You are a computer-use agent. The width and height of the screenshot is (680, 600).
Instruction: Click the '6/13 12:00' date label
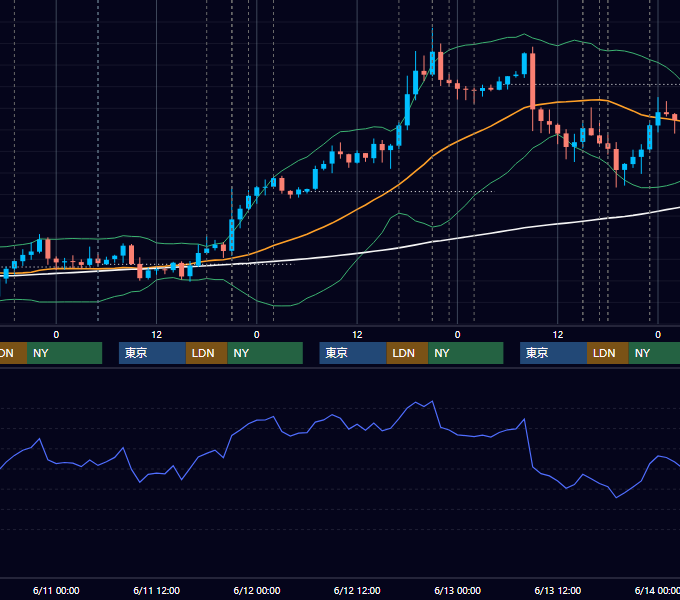click(558, 590)
